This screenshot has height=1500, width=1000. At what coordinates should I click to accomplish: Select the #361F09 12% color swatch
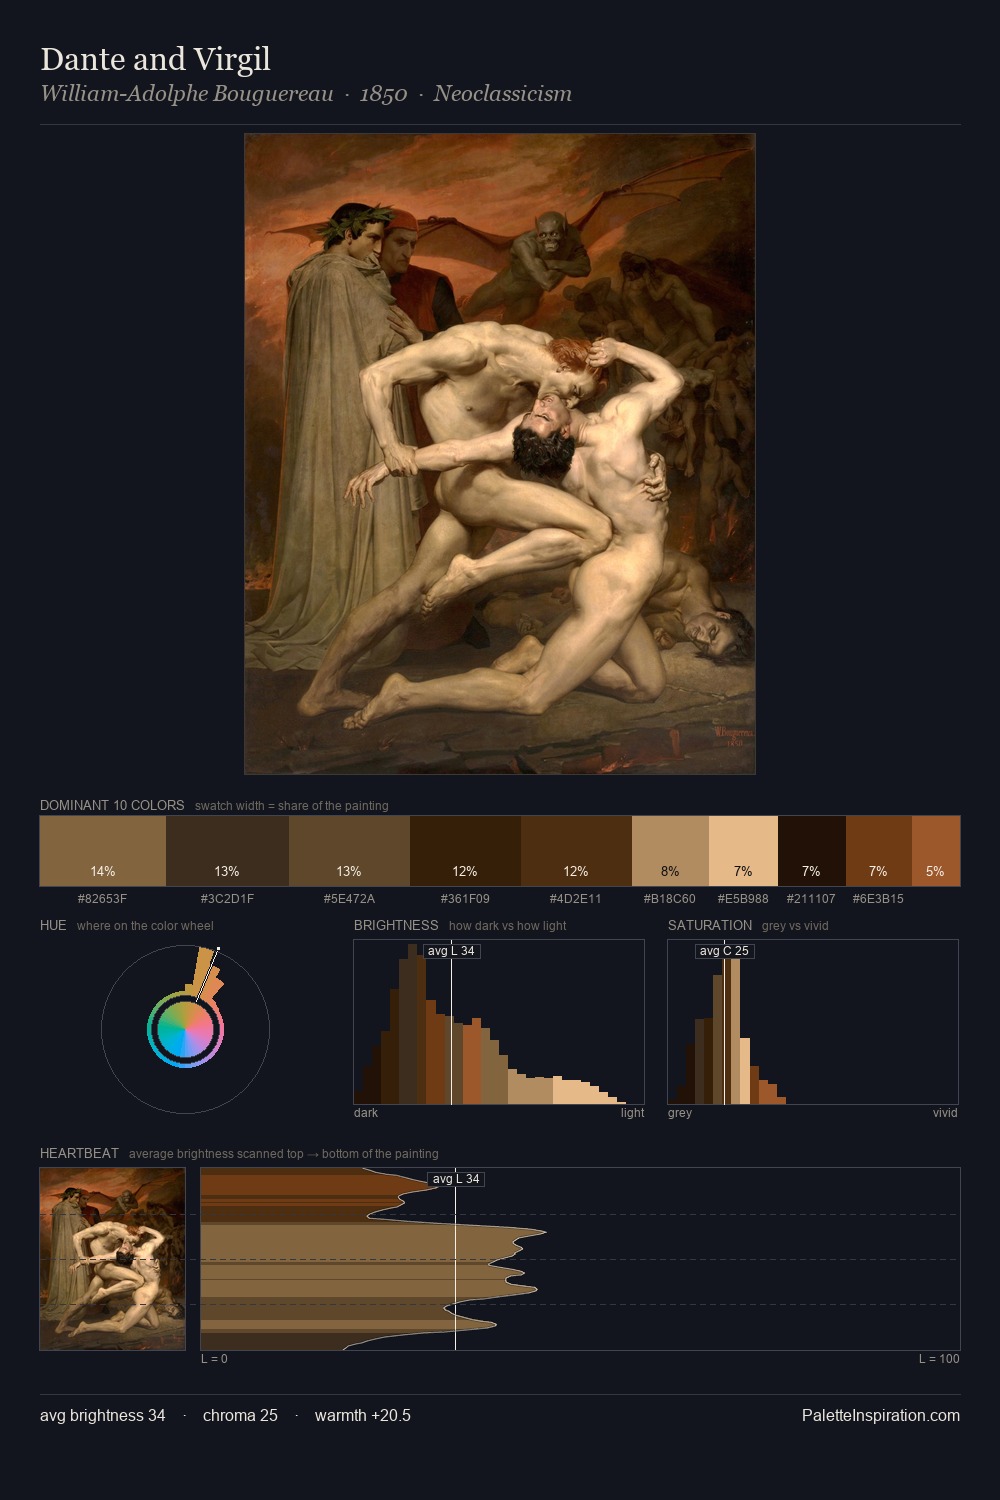point(465,851)
